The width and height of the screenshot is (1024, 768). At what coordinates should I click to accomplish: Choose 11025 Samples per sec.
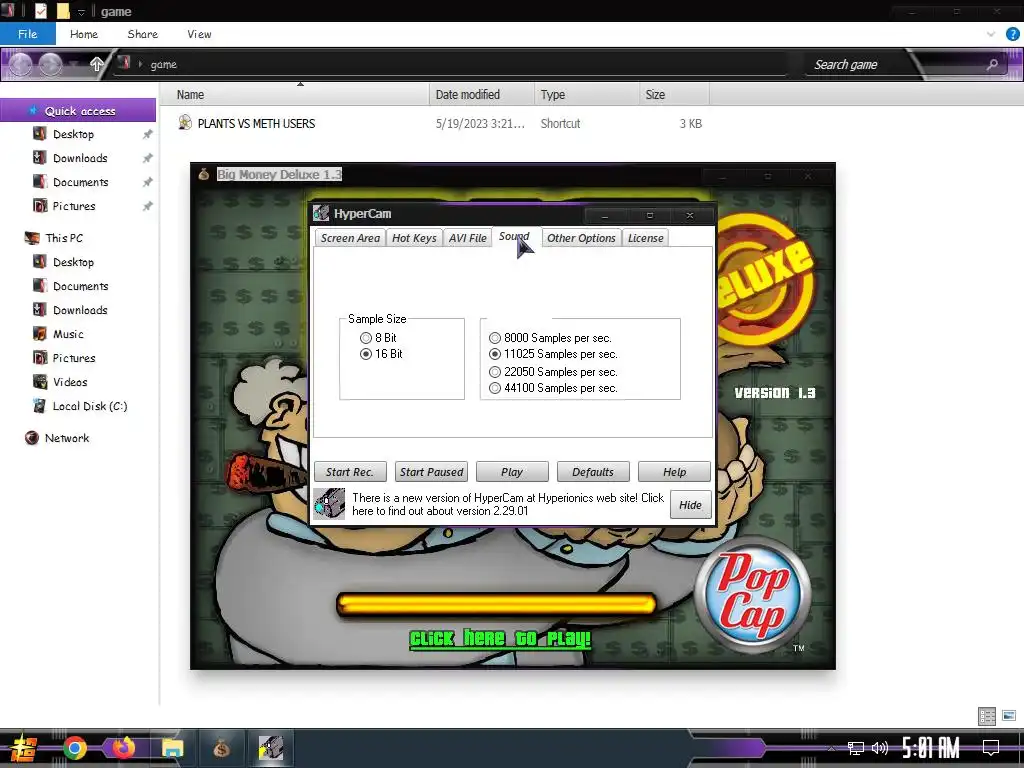click(553, 354)
